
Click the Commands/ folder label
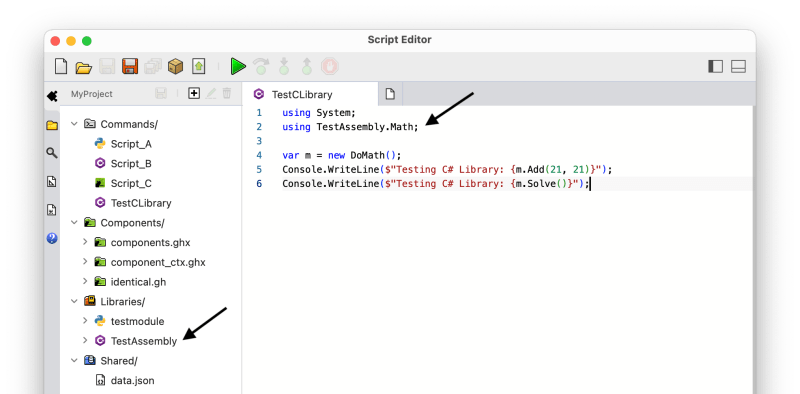coord(129,125)
